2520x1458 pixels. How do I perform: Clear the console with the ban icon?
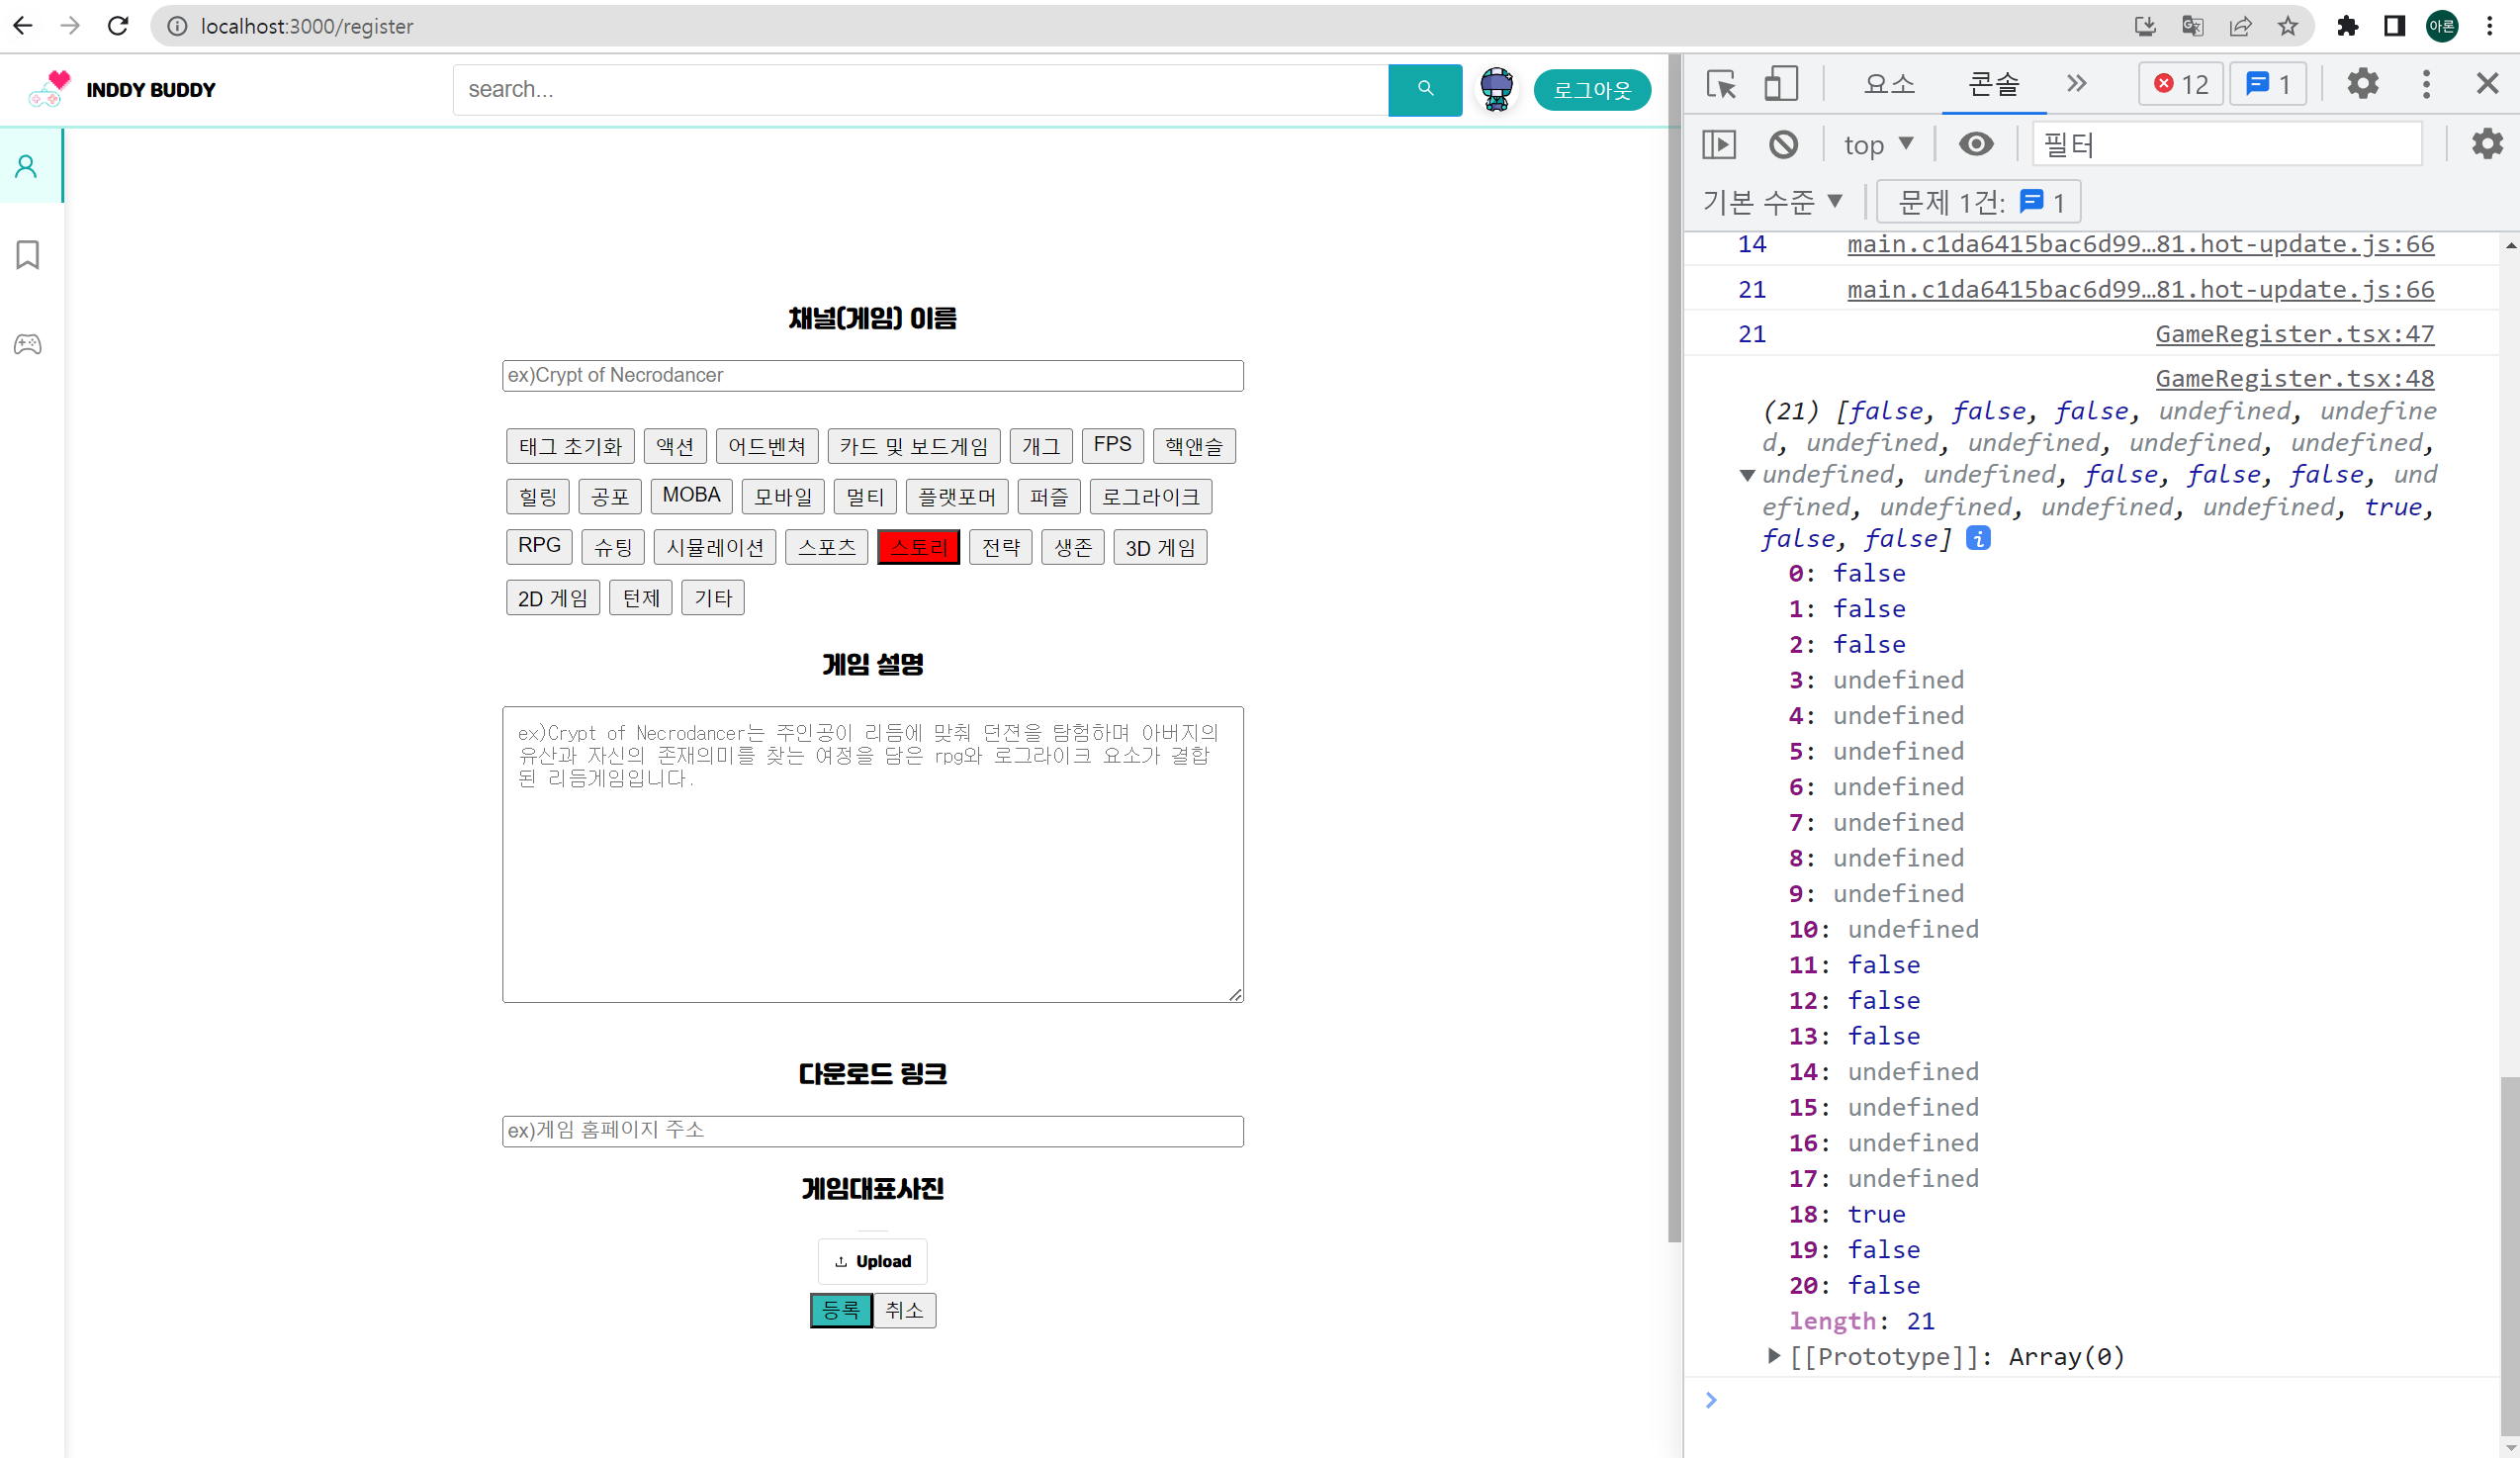1783,145
